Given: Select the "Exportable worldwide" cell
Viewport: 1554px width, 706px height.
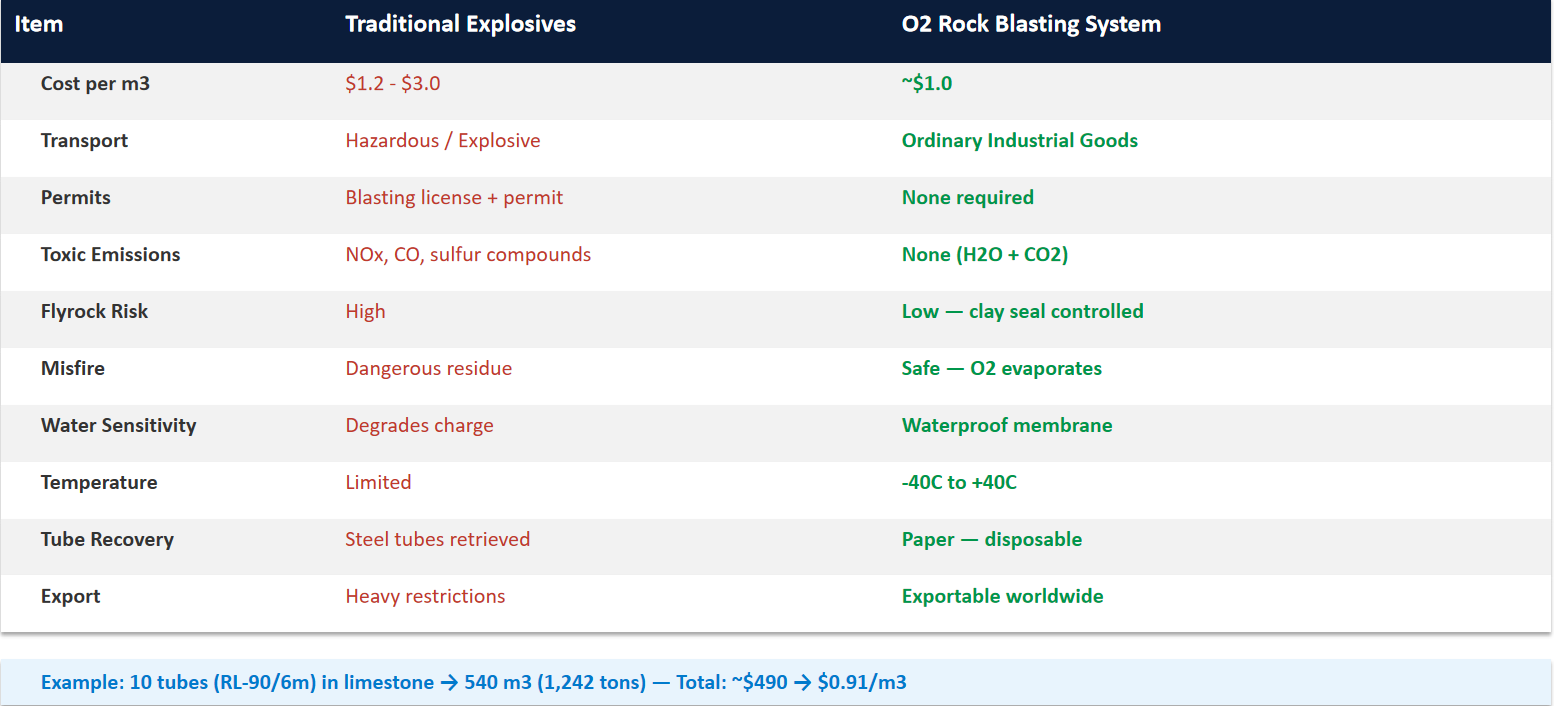Looking at the screenshot, I should click(1002, 597).
